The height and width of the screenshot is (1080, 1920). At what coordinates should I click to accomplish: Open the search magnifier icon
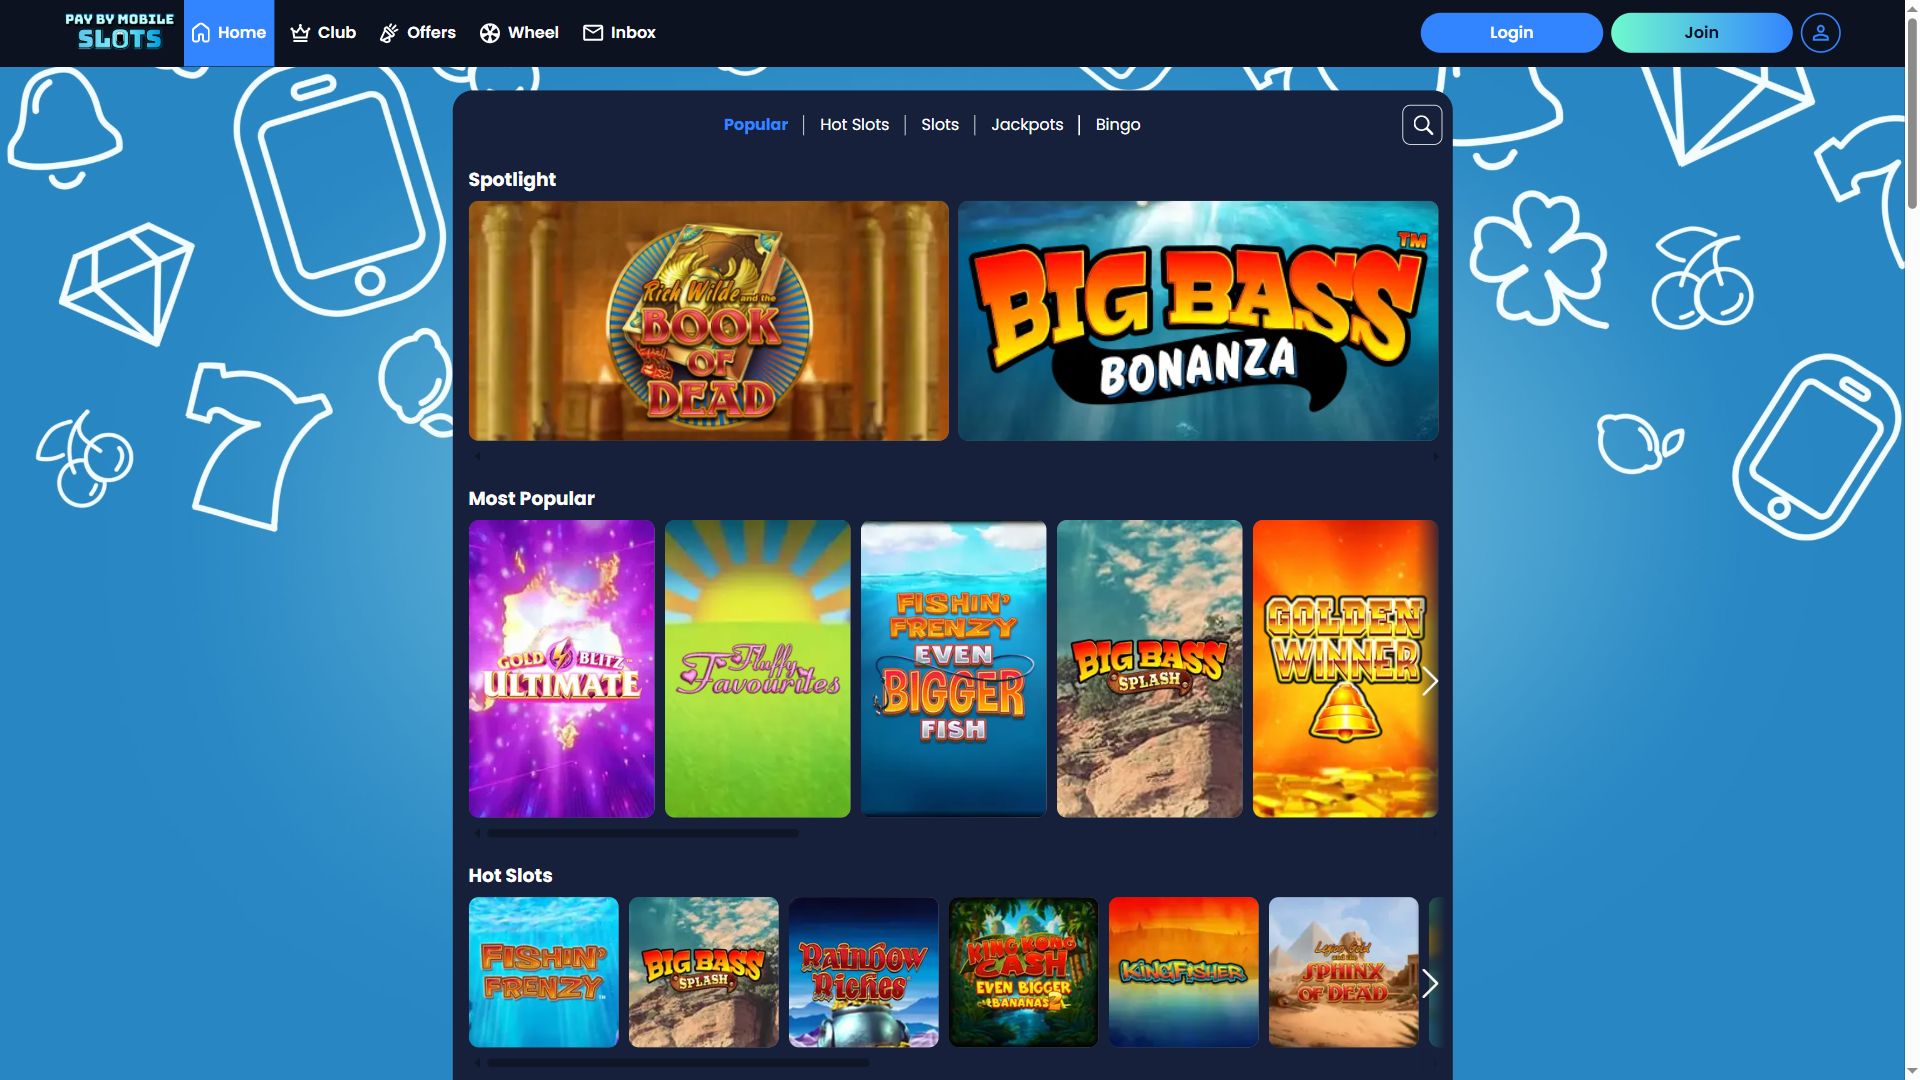click(x=1422, y=125)
